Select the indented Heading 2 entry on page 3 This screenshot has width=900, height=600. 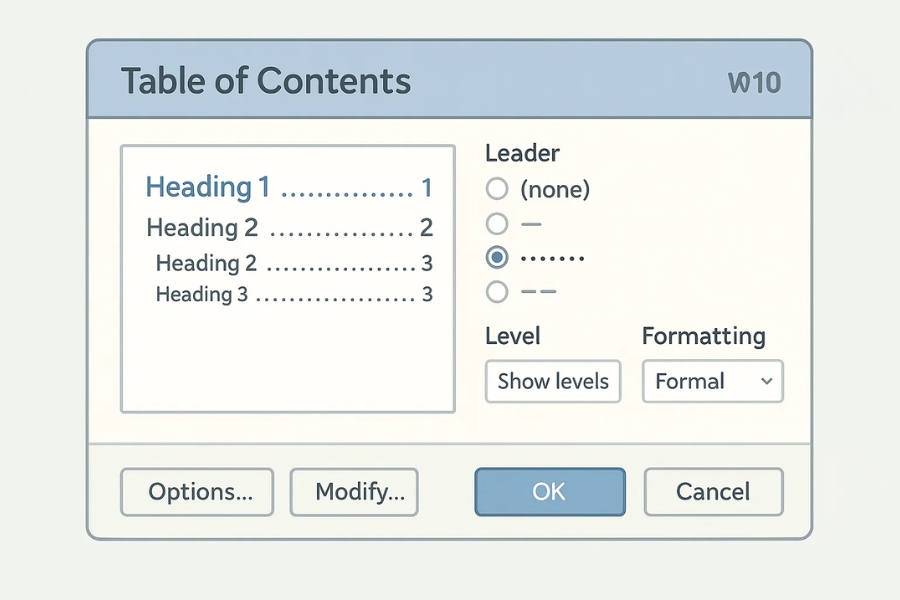pos(206,264)
